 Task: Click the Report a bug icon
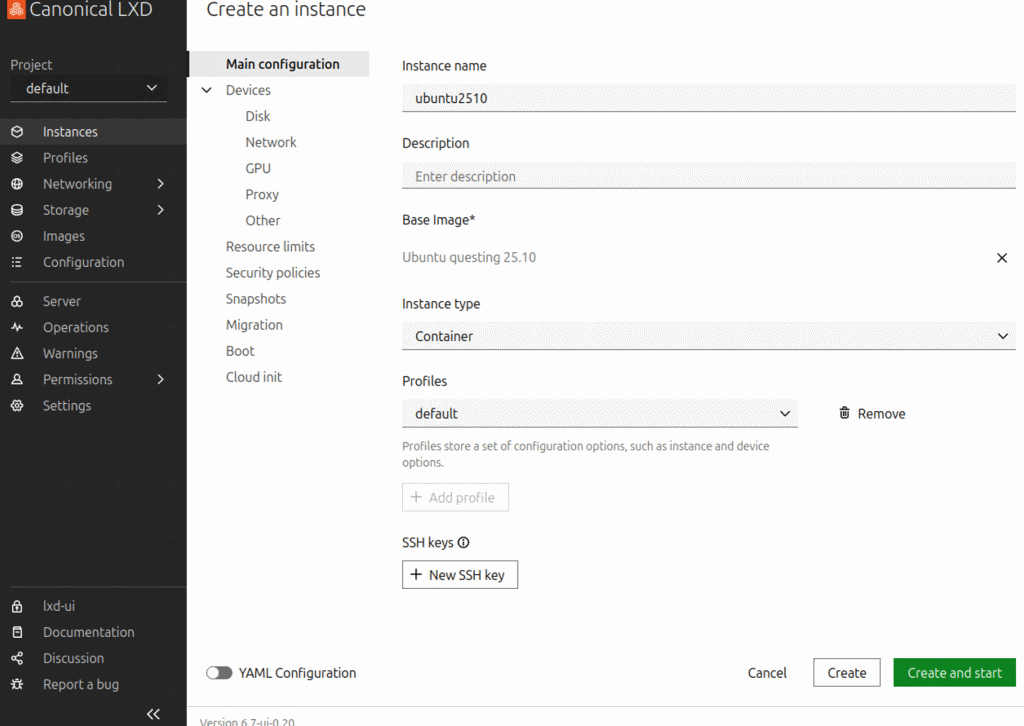pyautogui.click(x=17, y=685)
